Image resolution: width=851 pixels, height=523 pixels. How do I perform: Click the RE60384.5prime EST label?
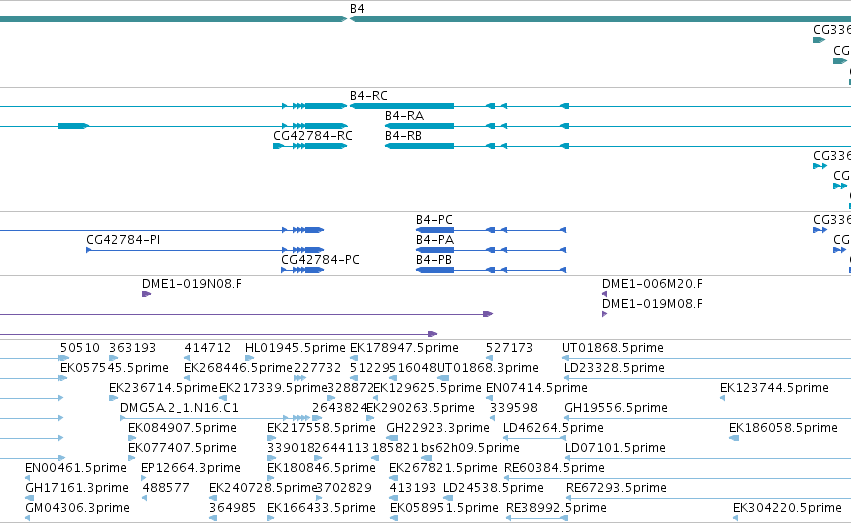[555, 468]
